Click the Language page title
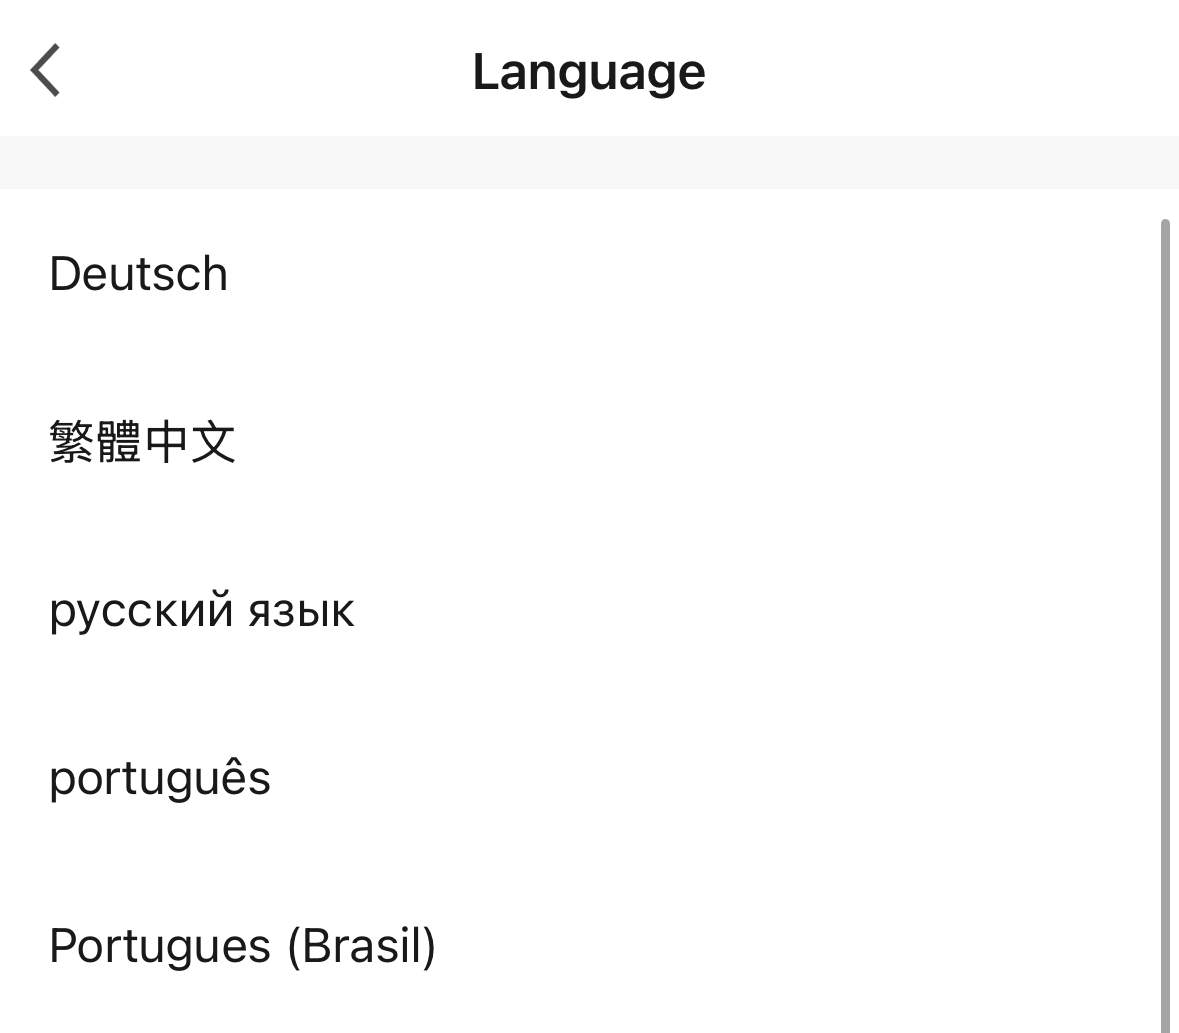This screenshot has width=1179, height=1033. [589, 72]
